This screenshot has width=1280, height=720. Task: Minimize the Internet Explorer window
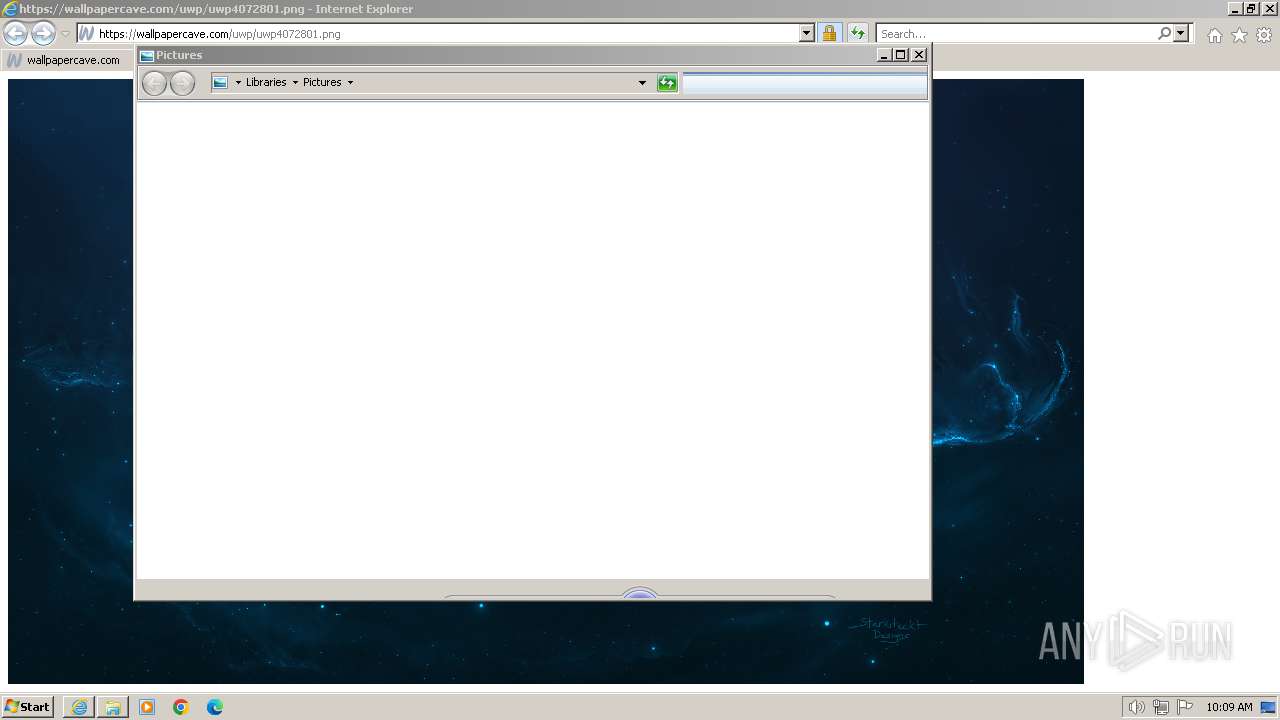[1236, 9]
